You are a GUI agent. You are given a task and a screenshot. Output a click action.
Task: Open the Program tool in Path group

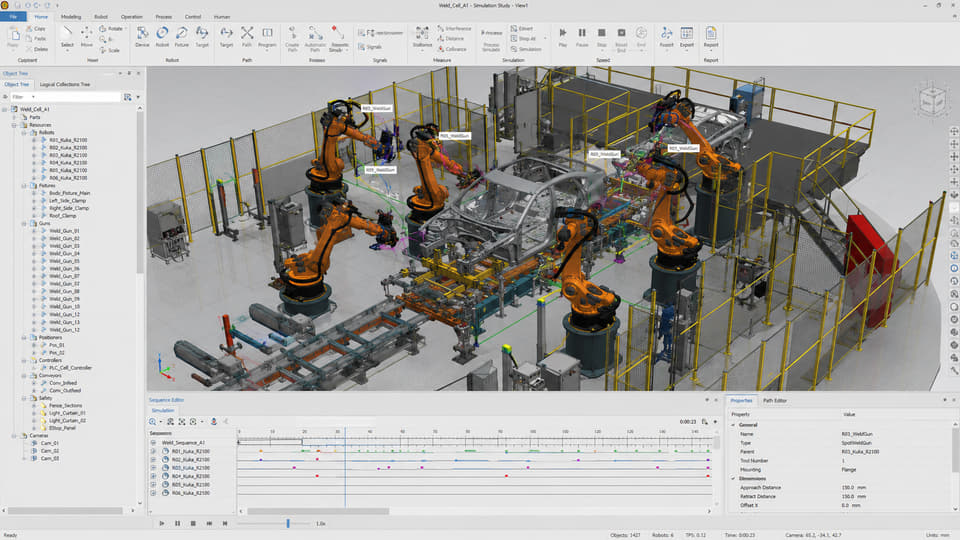point(267,37)
